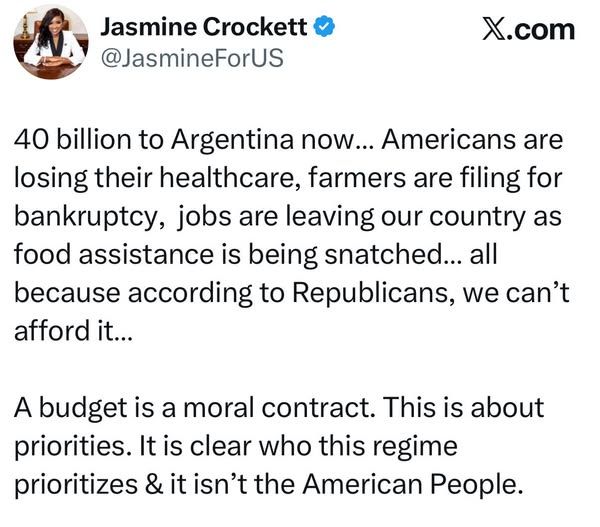Open the @JasmineForUS handle link
The width and height of the screenshot is (600, 527).
[x=191, y=58]
